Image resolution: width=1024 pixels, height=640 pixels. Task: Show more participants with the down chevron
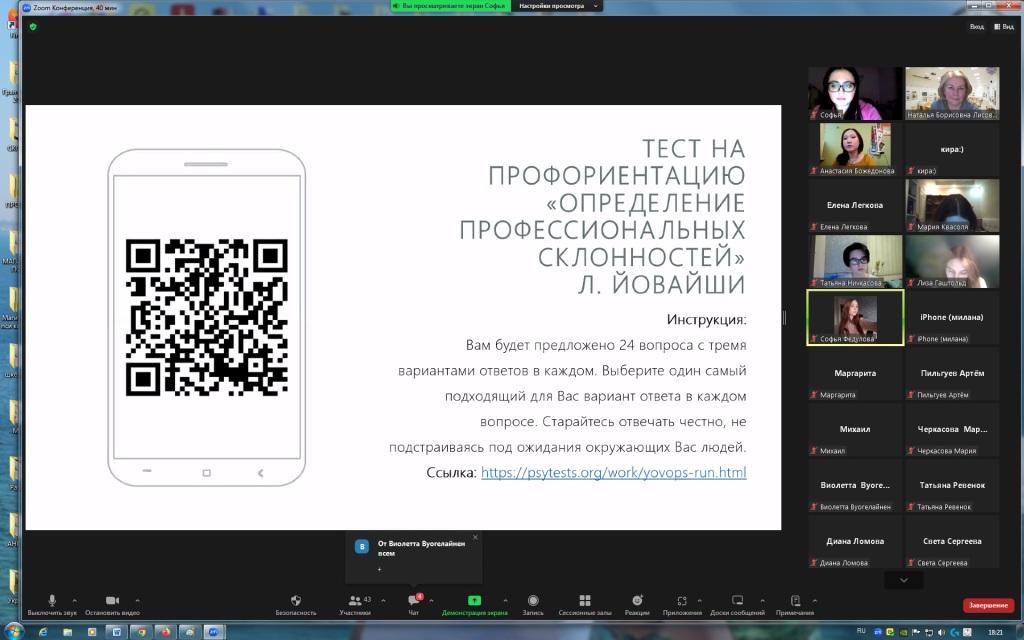coord(903,580)
